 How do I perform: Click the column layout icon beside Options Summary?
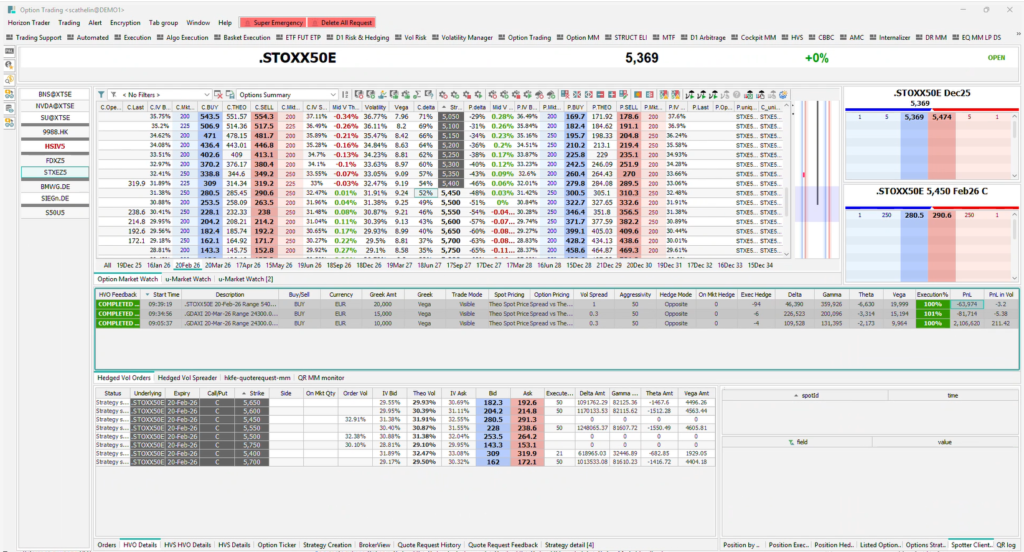point(345,95)
